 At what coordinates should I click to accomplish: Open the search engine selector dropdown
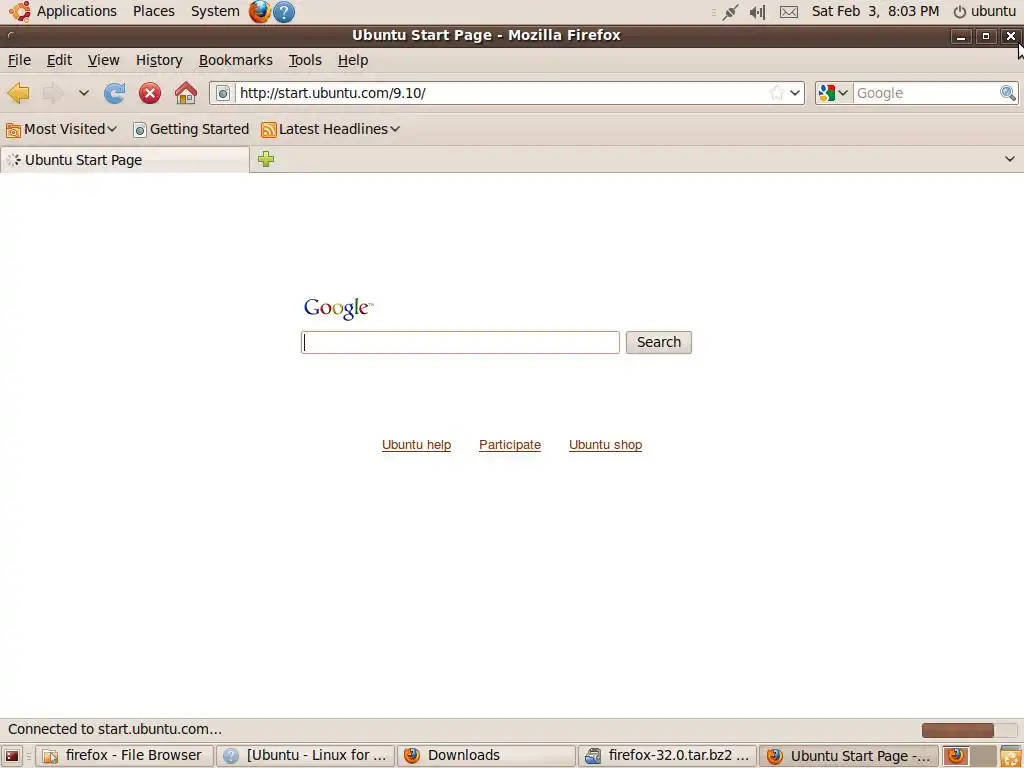834,93
